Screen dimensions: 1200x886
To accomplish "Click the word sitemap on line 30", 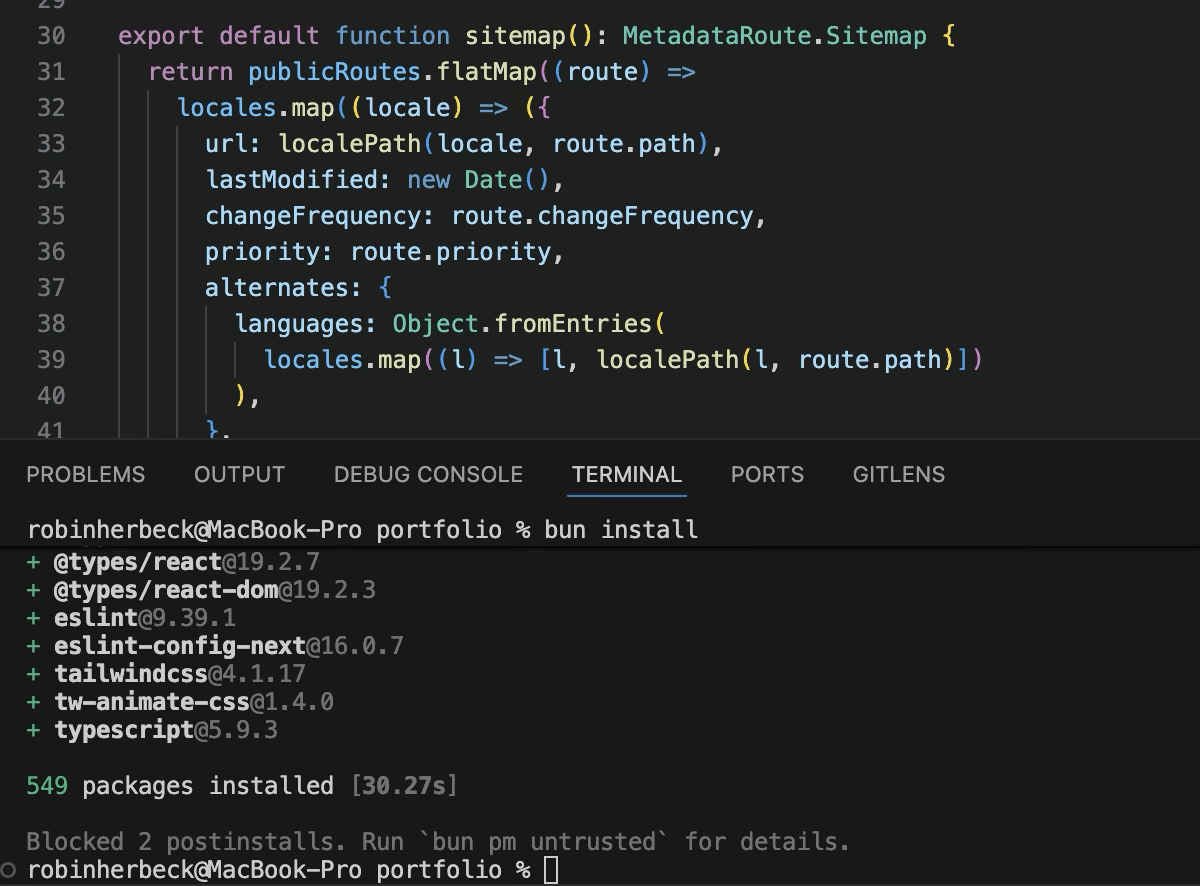I will [510, 35].
